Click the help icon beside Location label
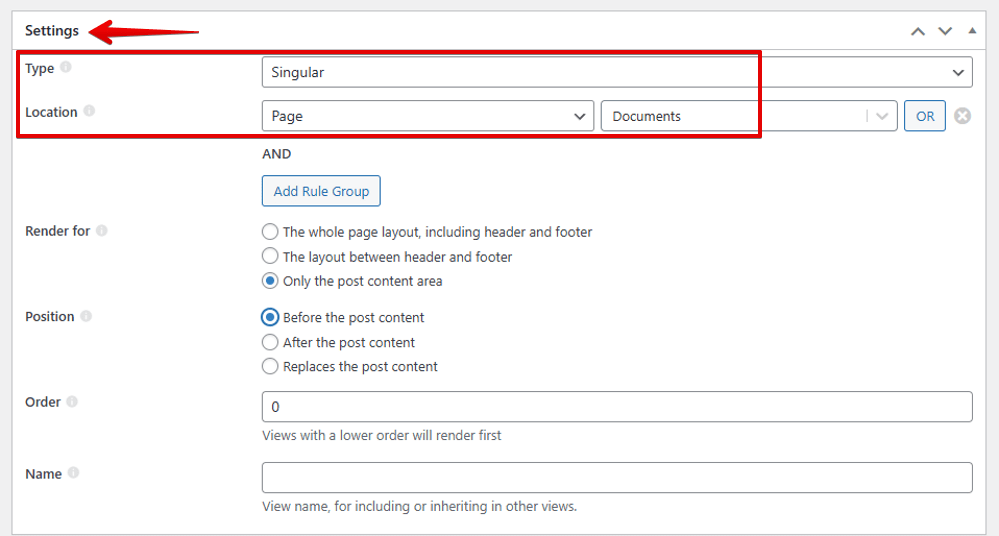This screenshot has height=536, width=999. (x=89, y=111)
